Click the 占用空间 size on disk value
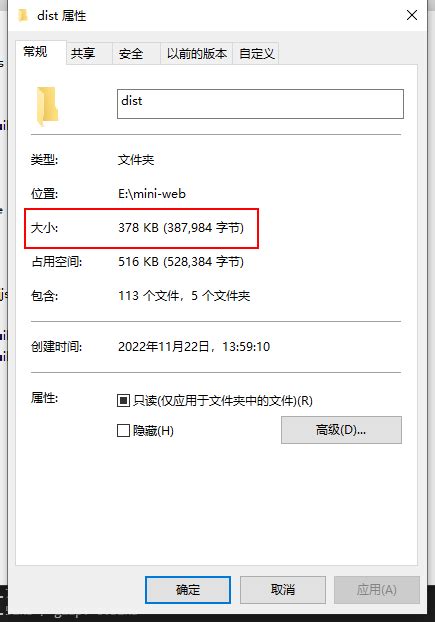 click(x=181, y=262)
